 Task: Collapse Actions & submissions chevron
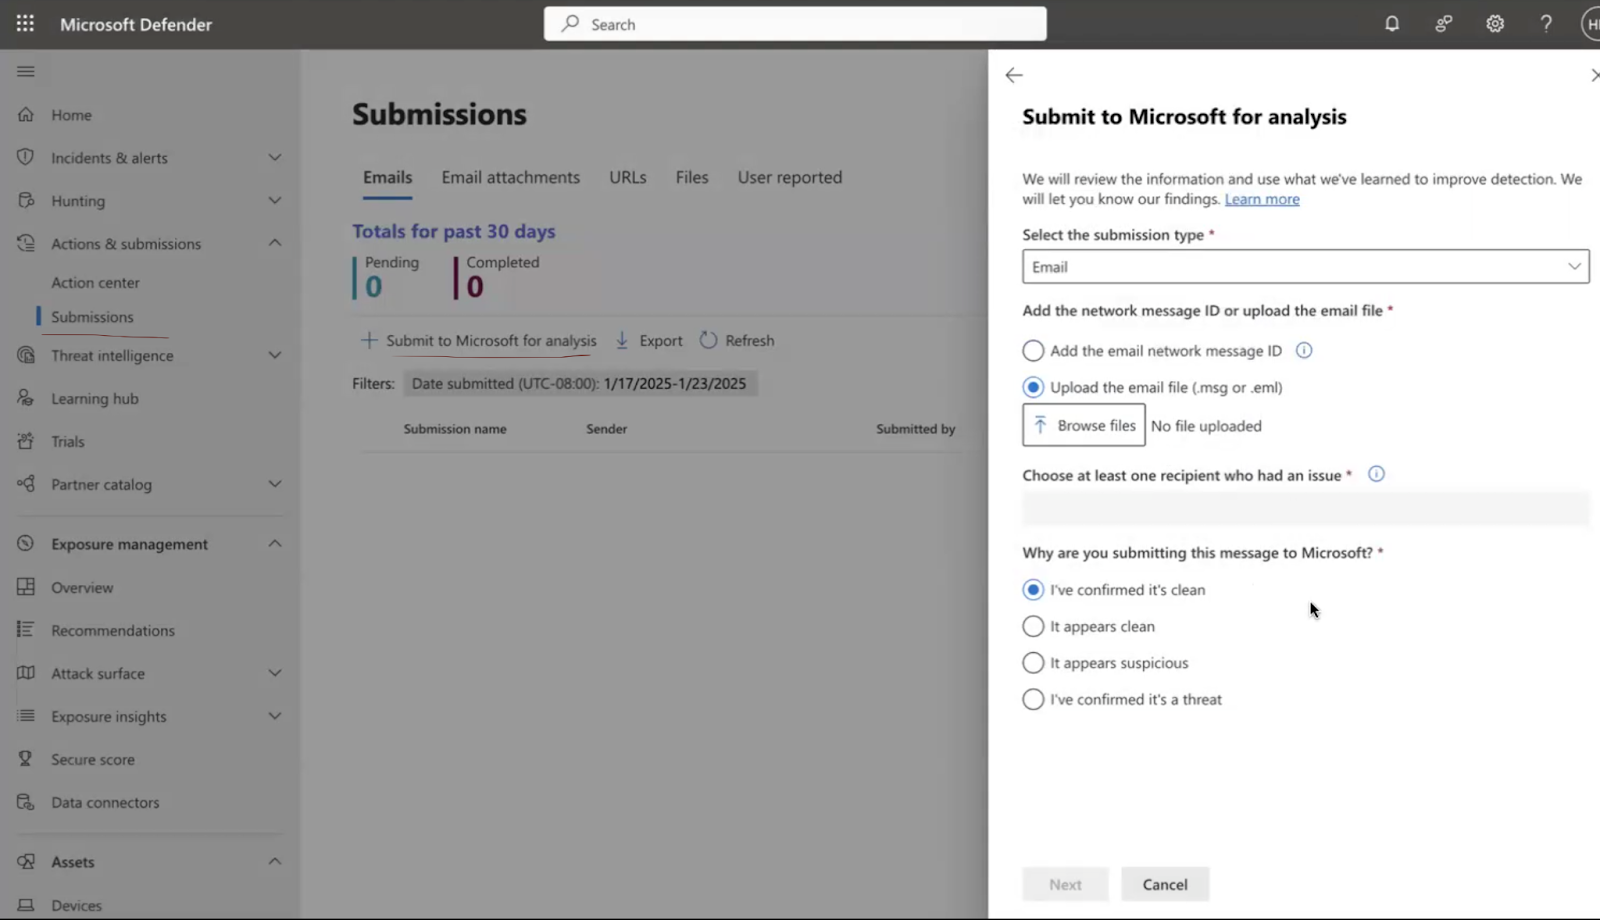(x=275, y=243)
